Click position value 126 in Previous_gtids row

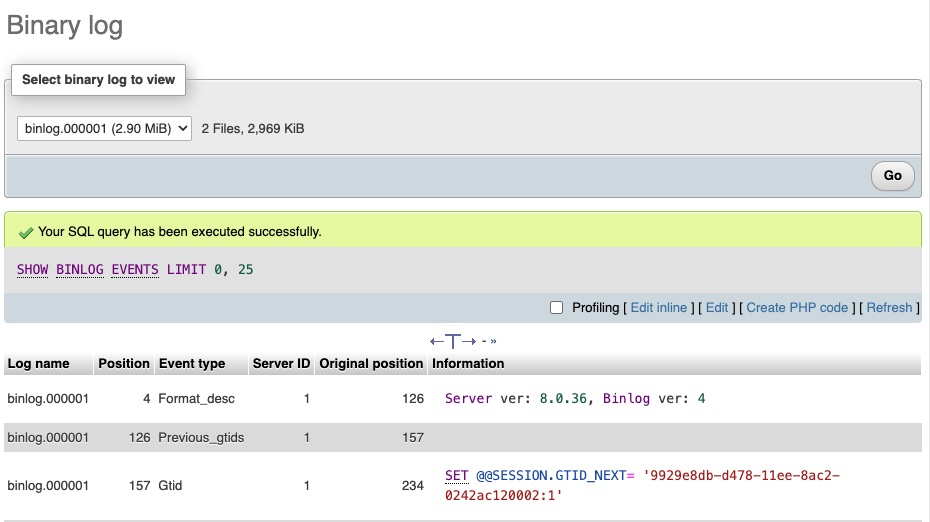pyautogui.click(x=139, y=438)
